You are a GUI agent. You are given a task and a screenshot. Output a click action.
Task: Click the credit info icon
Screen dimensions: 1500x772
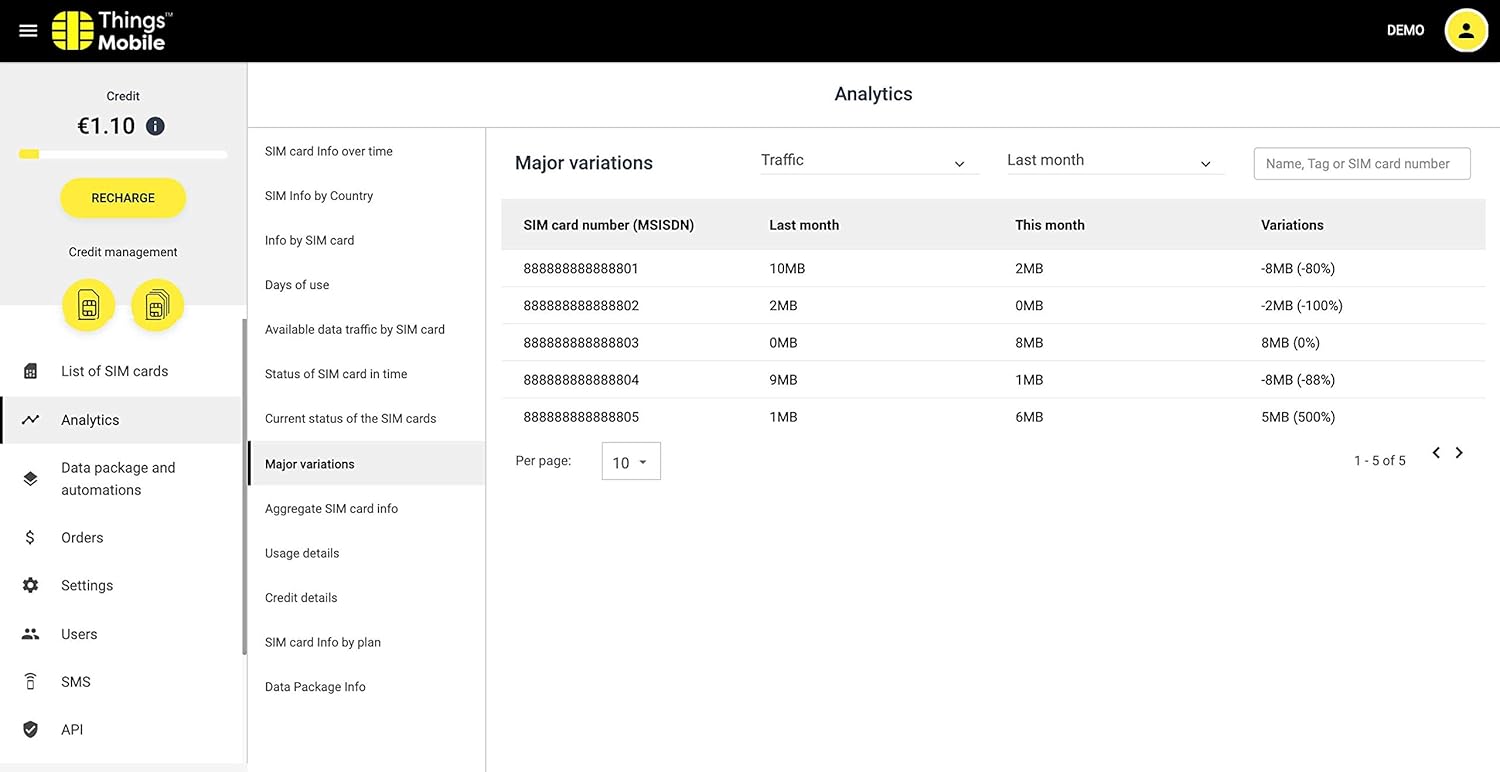click(155, 126)
